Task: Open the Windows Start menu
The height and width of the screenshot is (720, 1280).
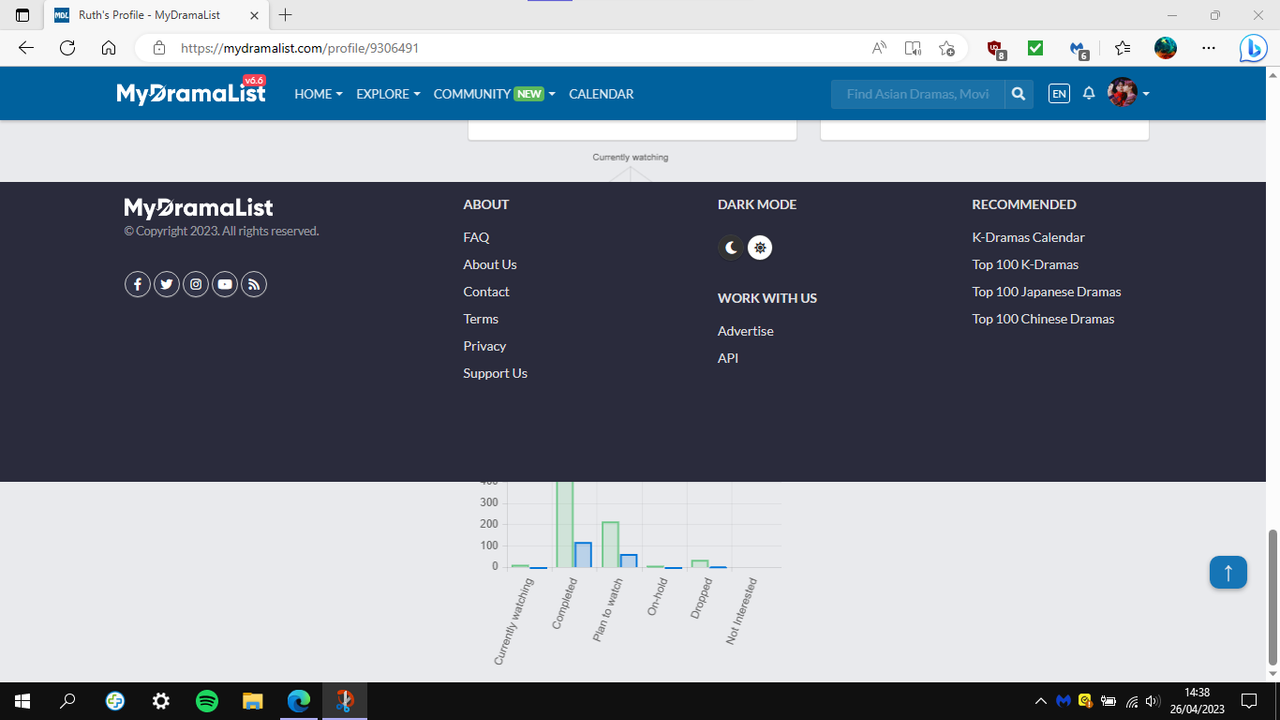Action: click(22, 701)
